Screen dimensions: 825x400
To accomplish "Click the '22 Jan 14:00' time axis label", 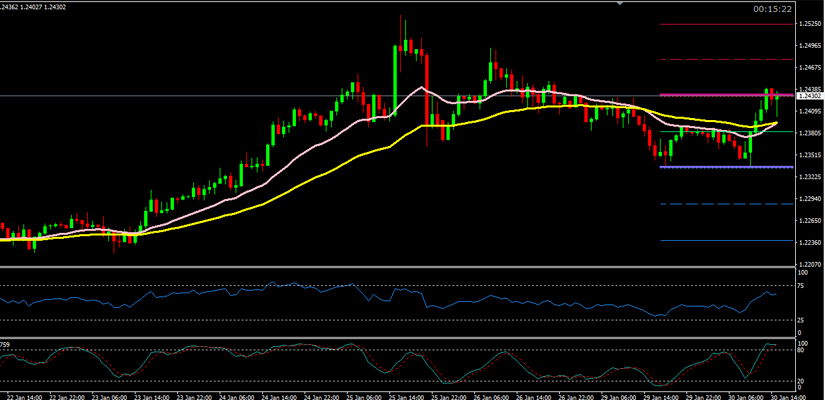I will (22, 394).
